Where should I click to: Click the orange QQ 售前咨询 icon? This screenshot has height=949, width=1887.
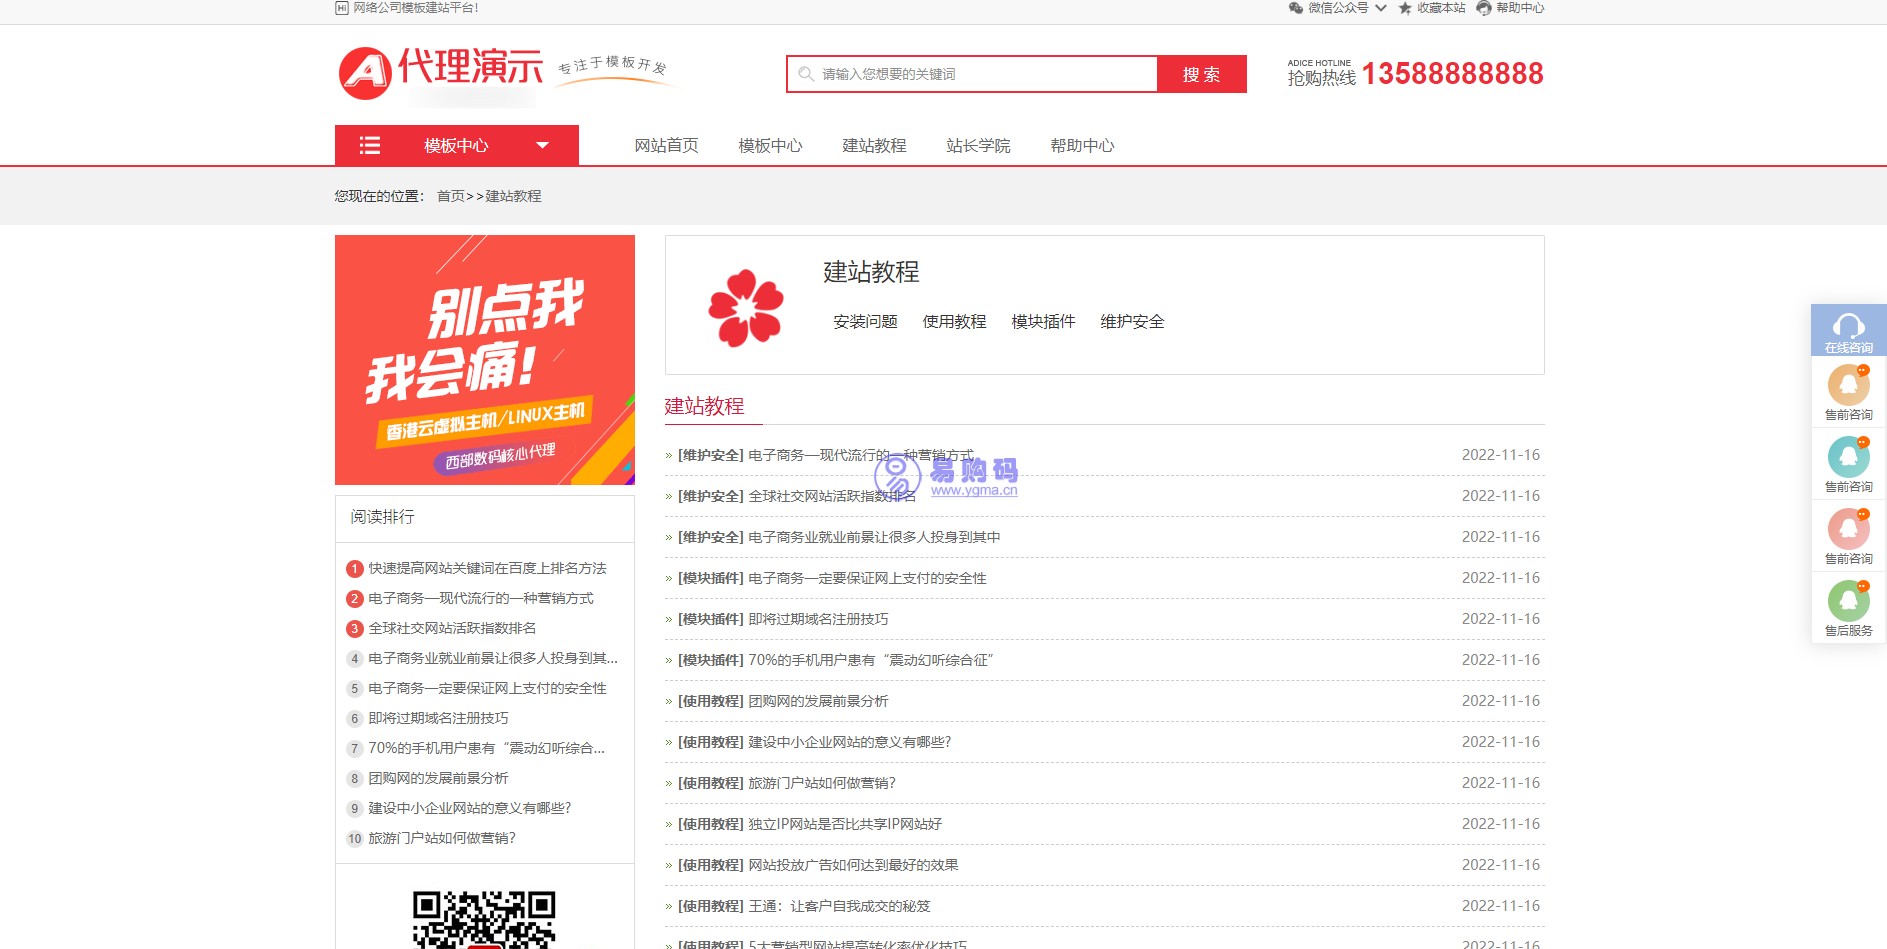pyautogui.click(x=1848, y=385)
